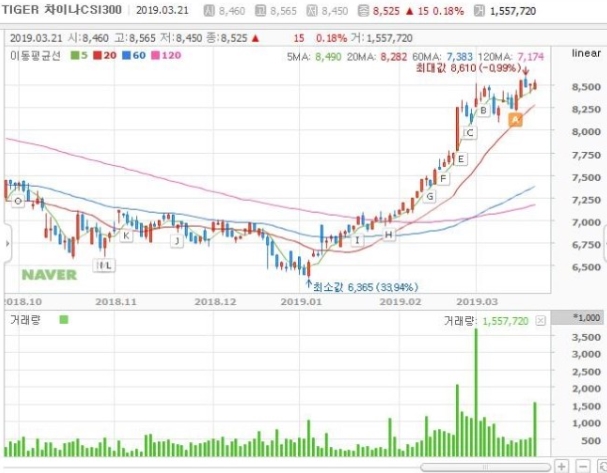This screenshot has width=607, height=473.
Task: Open the M/L event marker on the chart
Action: 104,266
